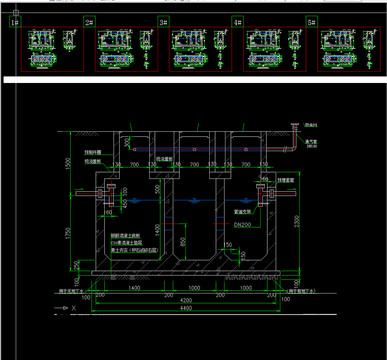Open the 2# drawing set thumbnail

tap(127, 49)
